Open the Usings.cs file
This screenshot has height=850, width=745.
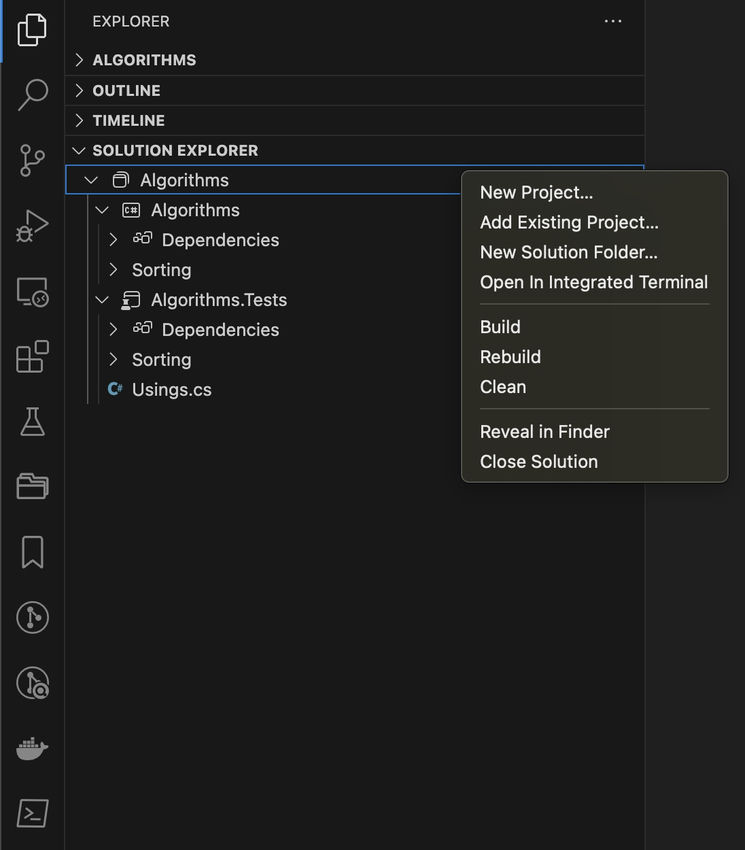(171, 390)
